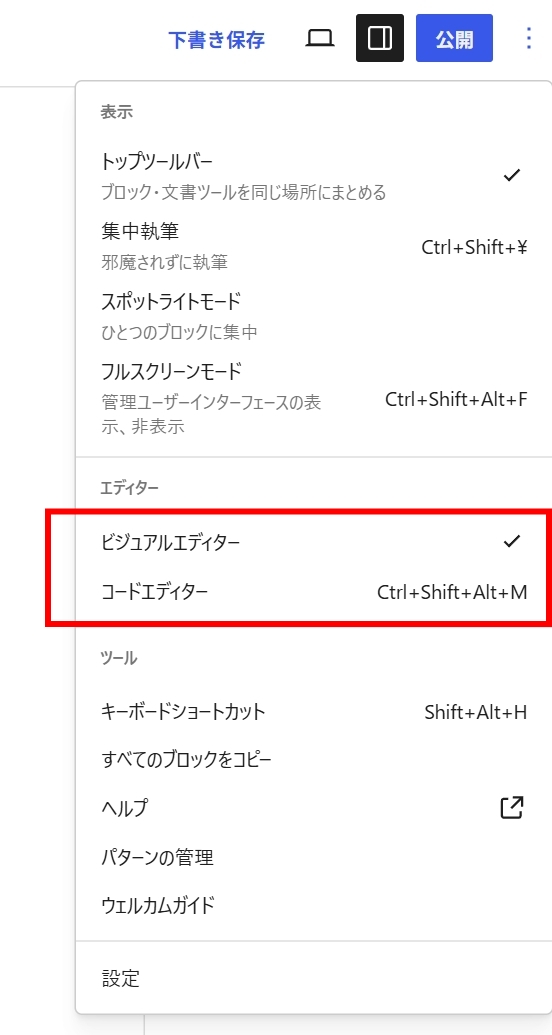The image size is (552, 1035).
Task: Click the 公開 publish button
Action: [454, 38]
